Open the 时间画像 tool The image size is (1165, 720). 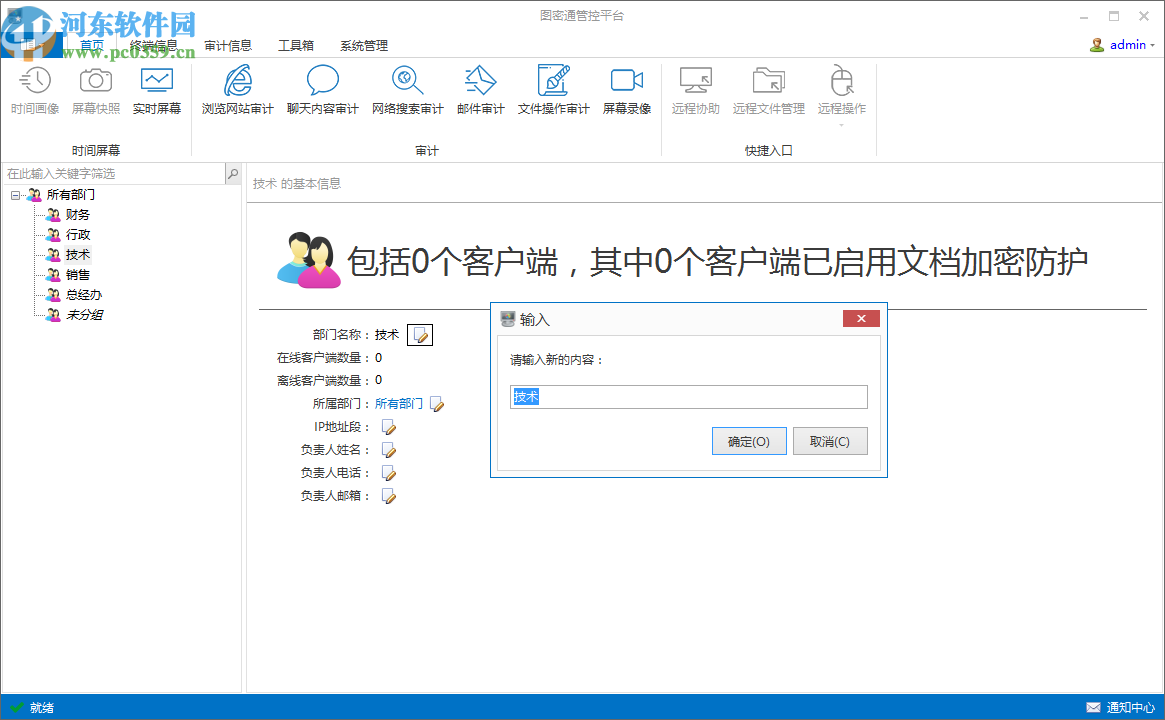(x=35, y=90)
